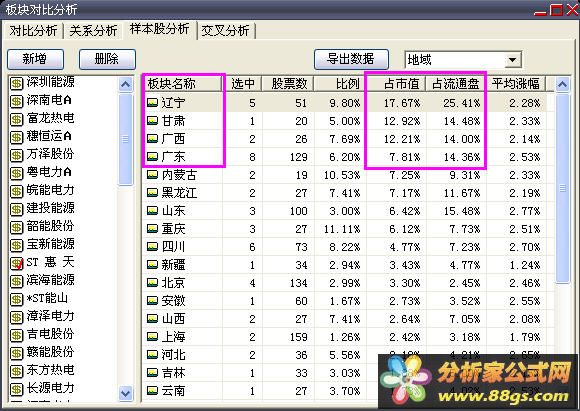Sort by the 占流通盘 column header
580x411 pixels.
[x=456, y=84]
